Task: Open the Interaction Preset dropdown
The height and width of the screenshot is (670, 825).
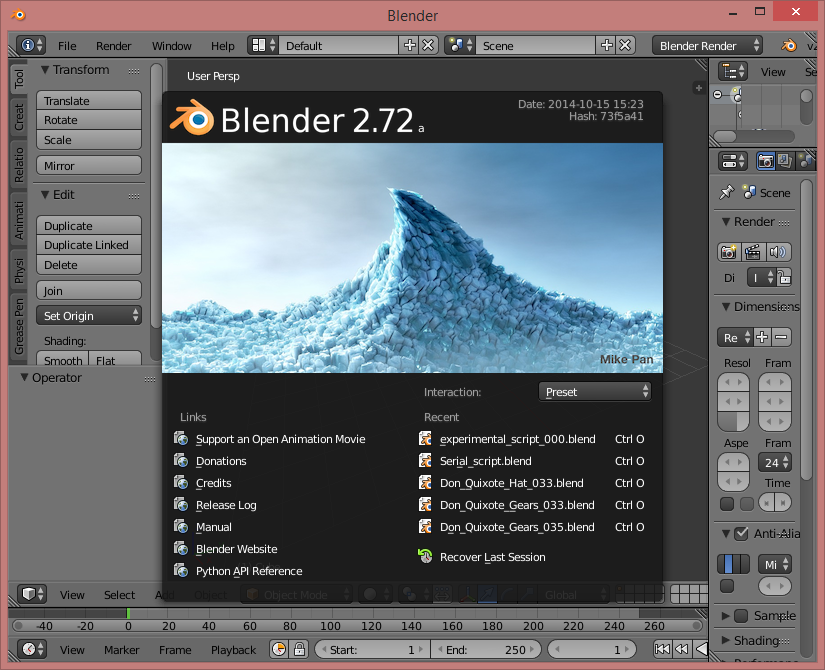Action: [595, 392]
